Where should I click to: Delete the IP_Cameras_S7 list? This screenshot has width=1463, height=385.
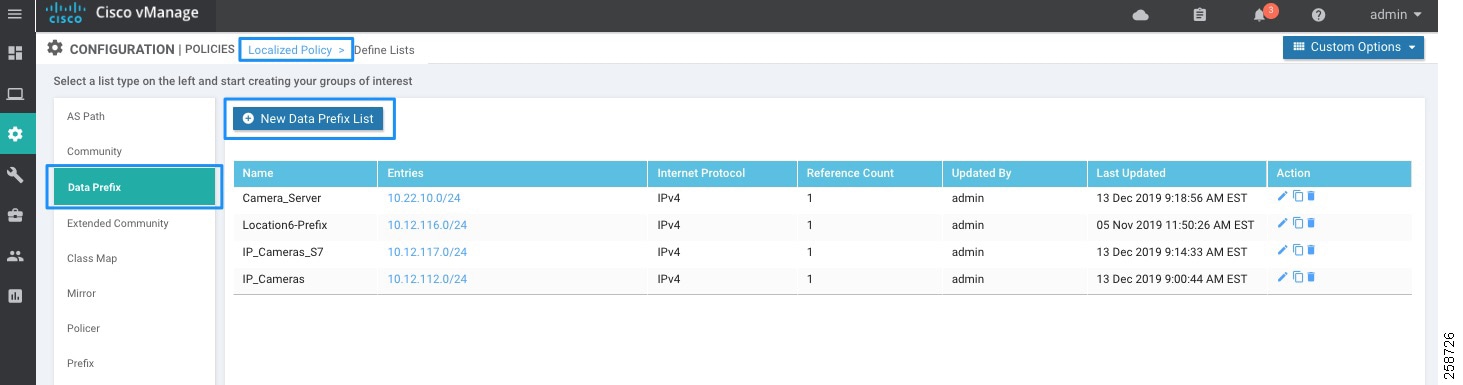[1311, 251]
